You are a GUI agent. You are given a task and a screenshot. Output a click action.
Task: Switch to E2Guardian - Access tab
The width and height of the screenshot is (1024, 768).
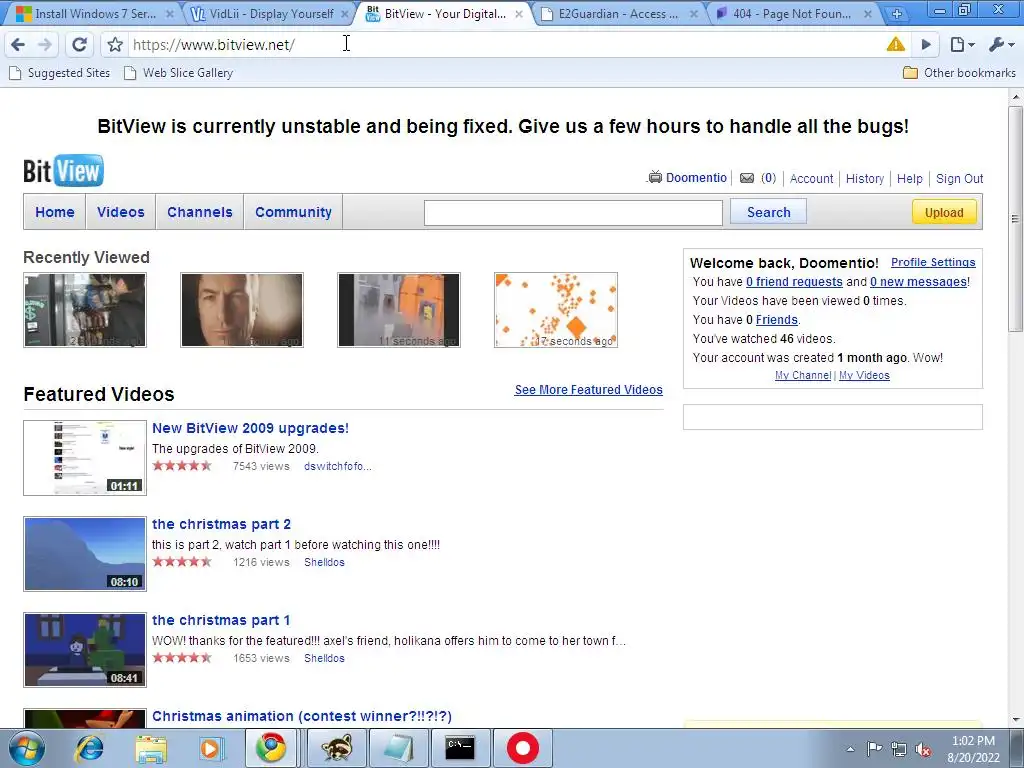[x=618, y=14]
